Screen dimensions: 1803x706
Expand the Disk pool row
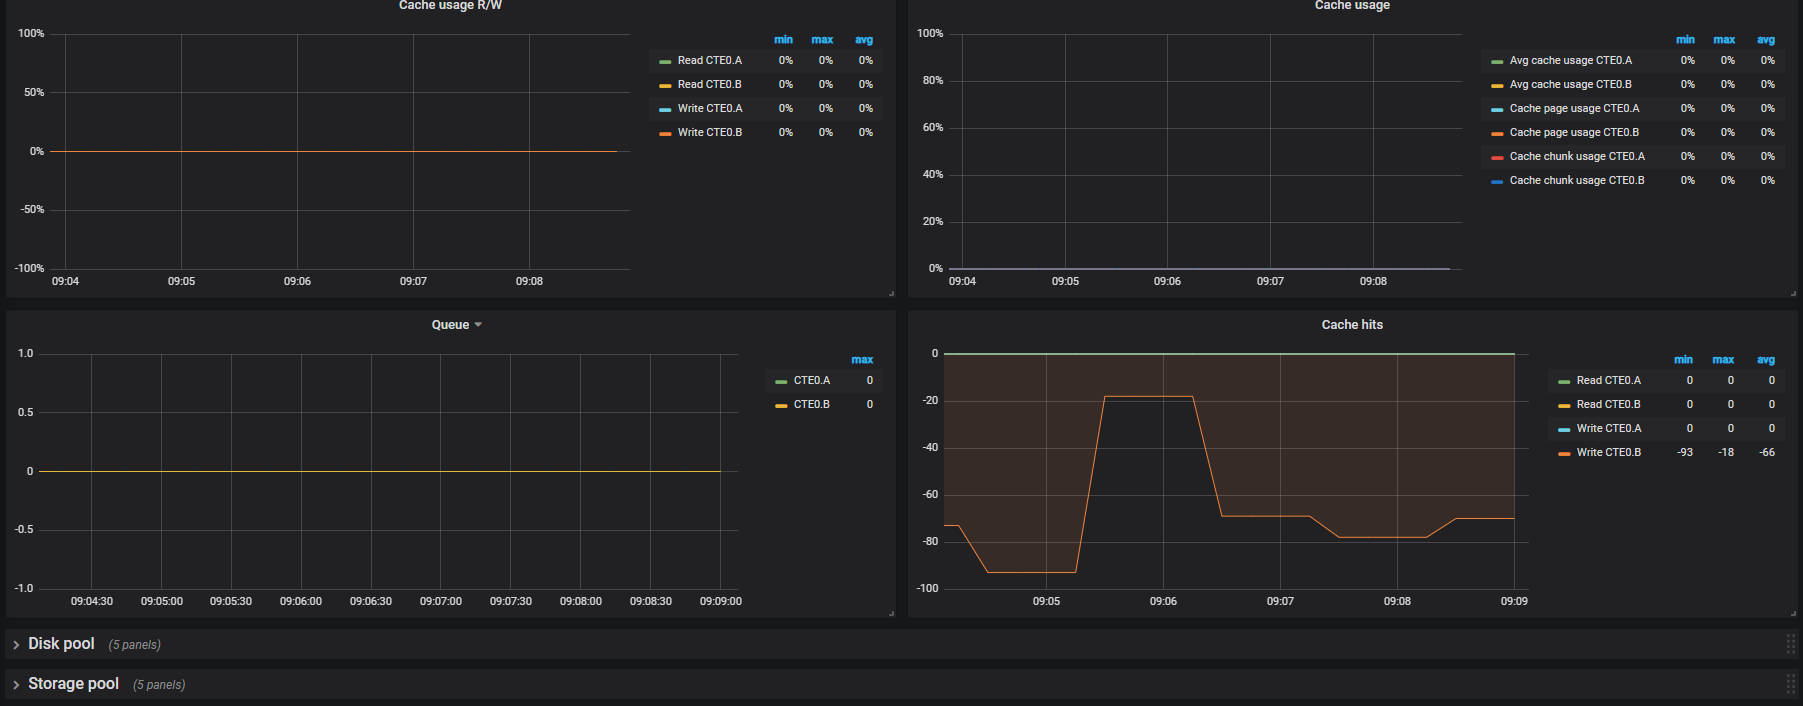click(61, 644)
